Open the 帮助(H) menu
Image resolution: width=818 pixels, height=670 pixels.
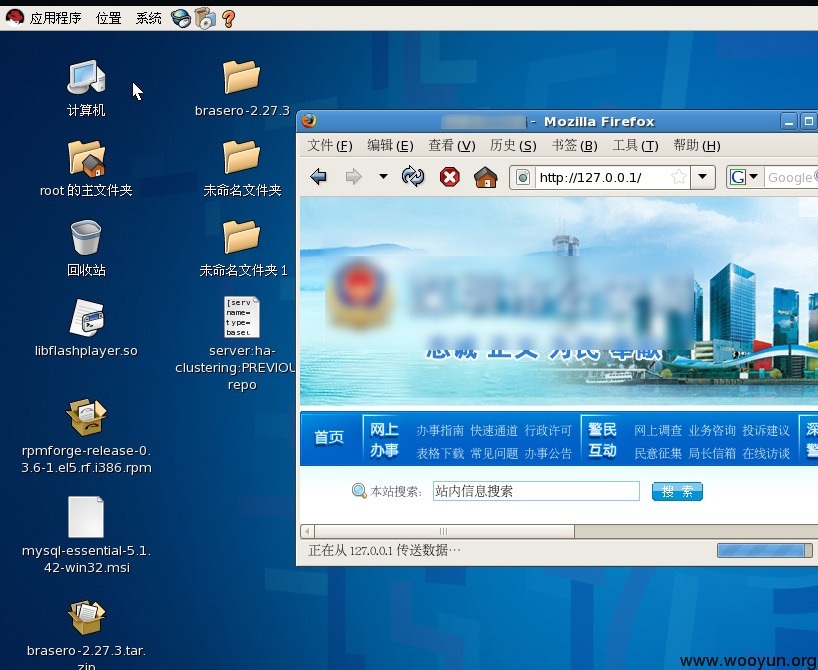697,146
